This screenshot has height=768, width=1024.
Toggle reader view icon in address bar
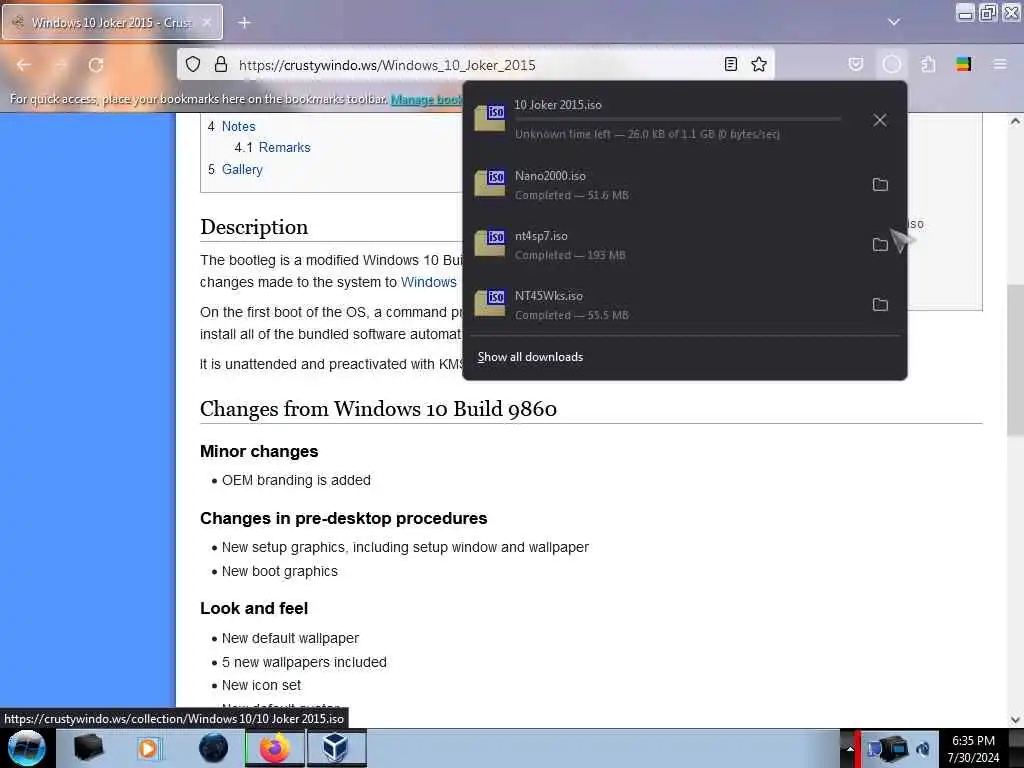coord(731,64)
